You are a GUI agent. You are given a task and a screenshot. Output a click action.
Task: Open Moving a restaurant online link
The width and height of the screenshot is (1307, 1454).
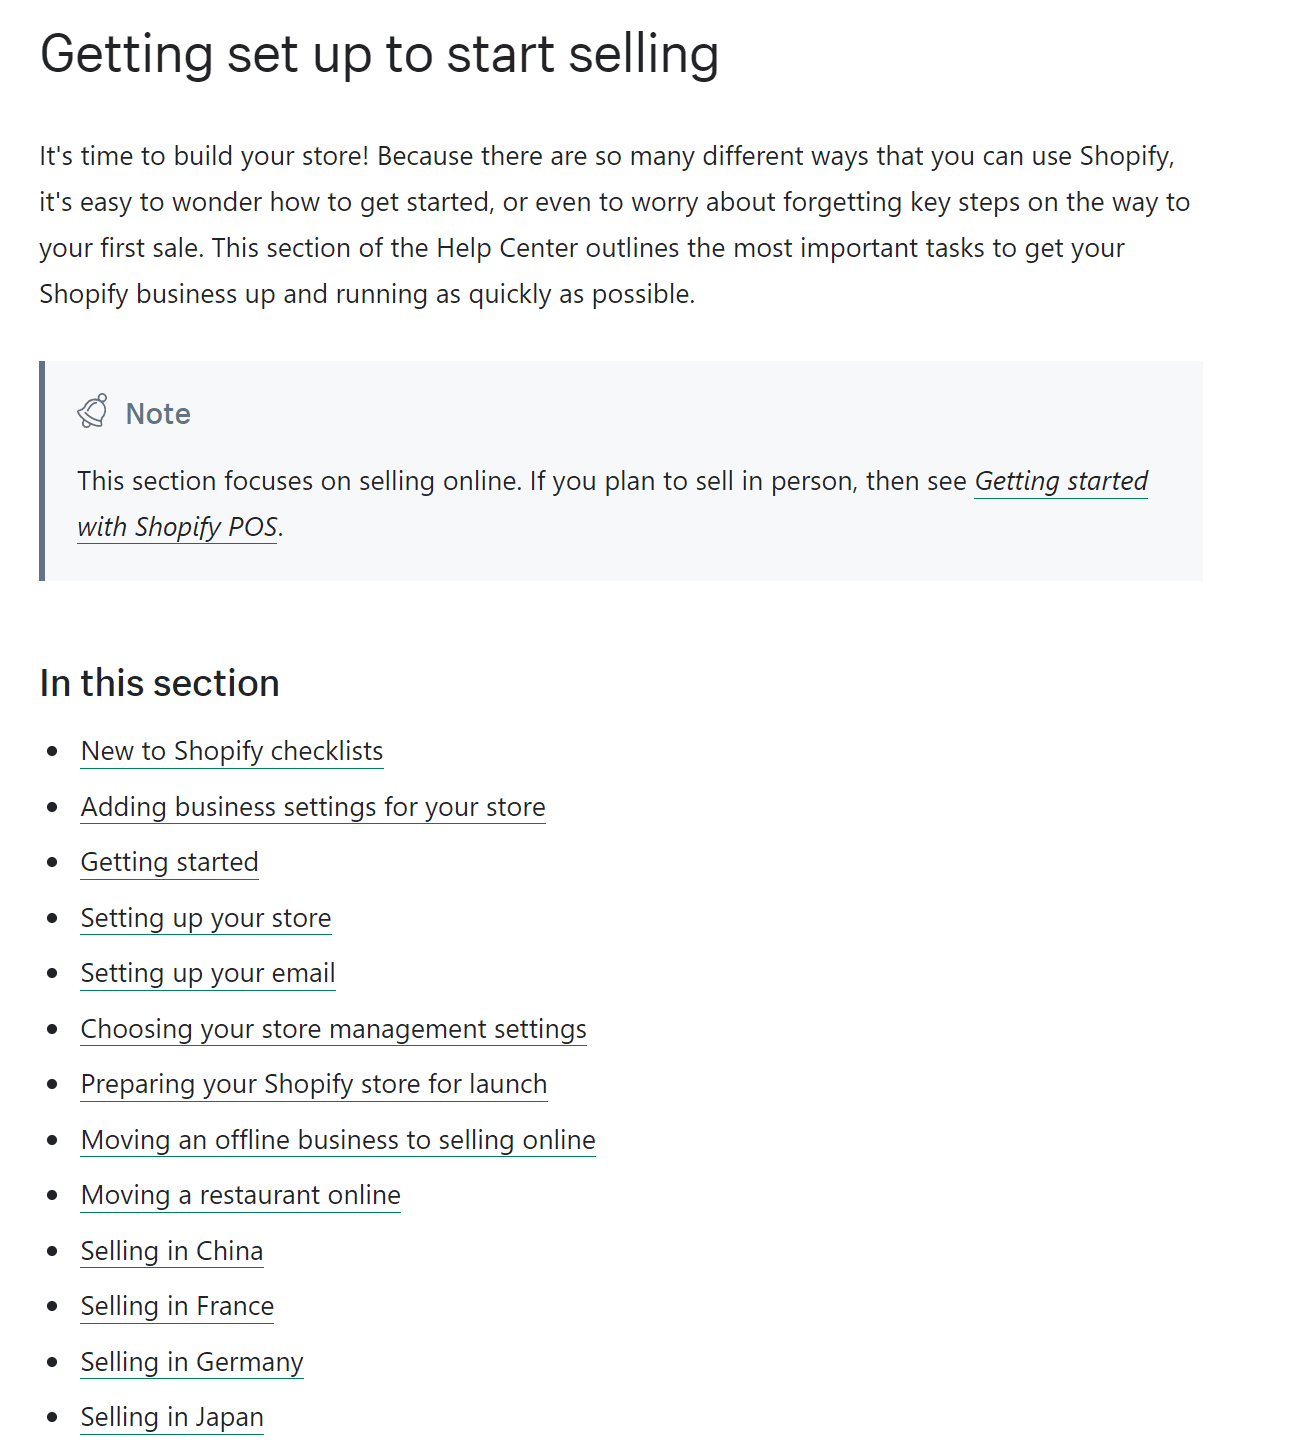tap(240, 1195)
